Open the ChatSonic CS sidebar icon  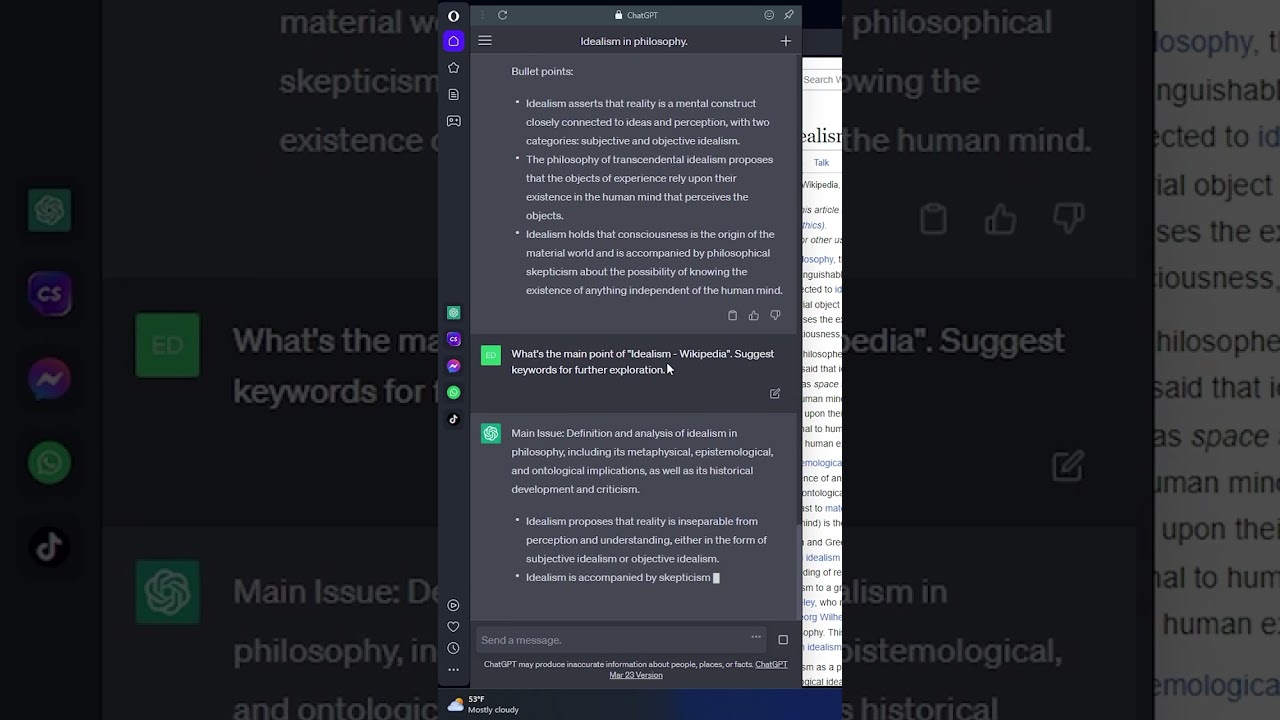453,340
